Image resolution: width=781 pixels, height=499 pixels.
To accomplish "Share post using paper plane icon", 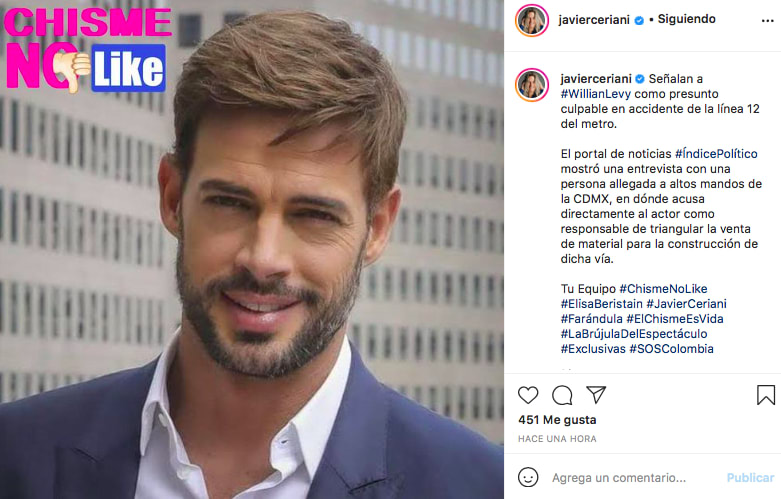I will (596, 394).
